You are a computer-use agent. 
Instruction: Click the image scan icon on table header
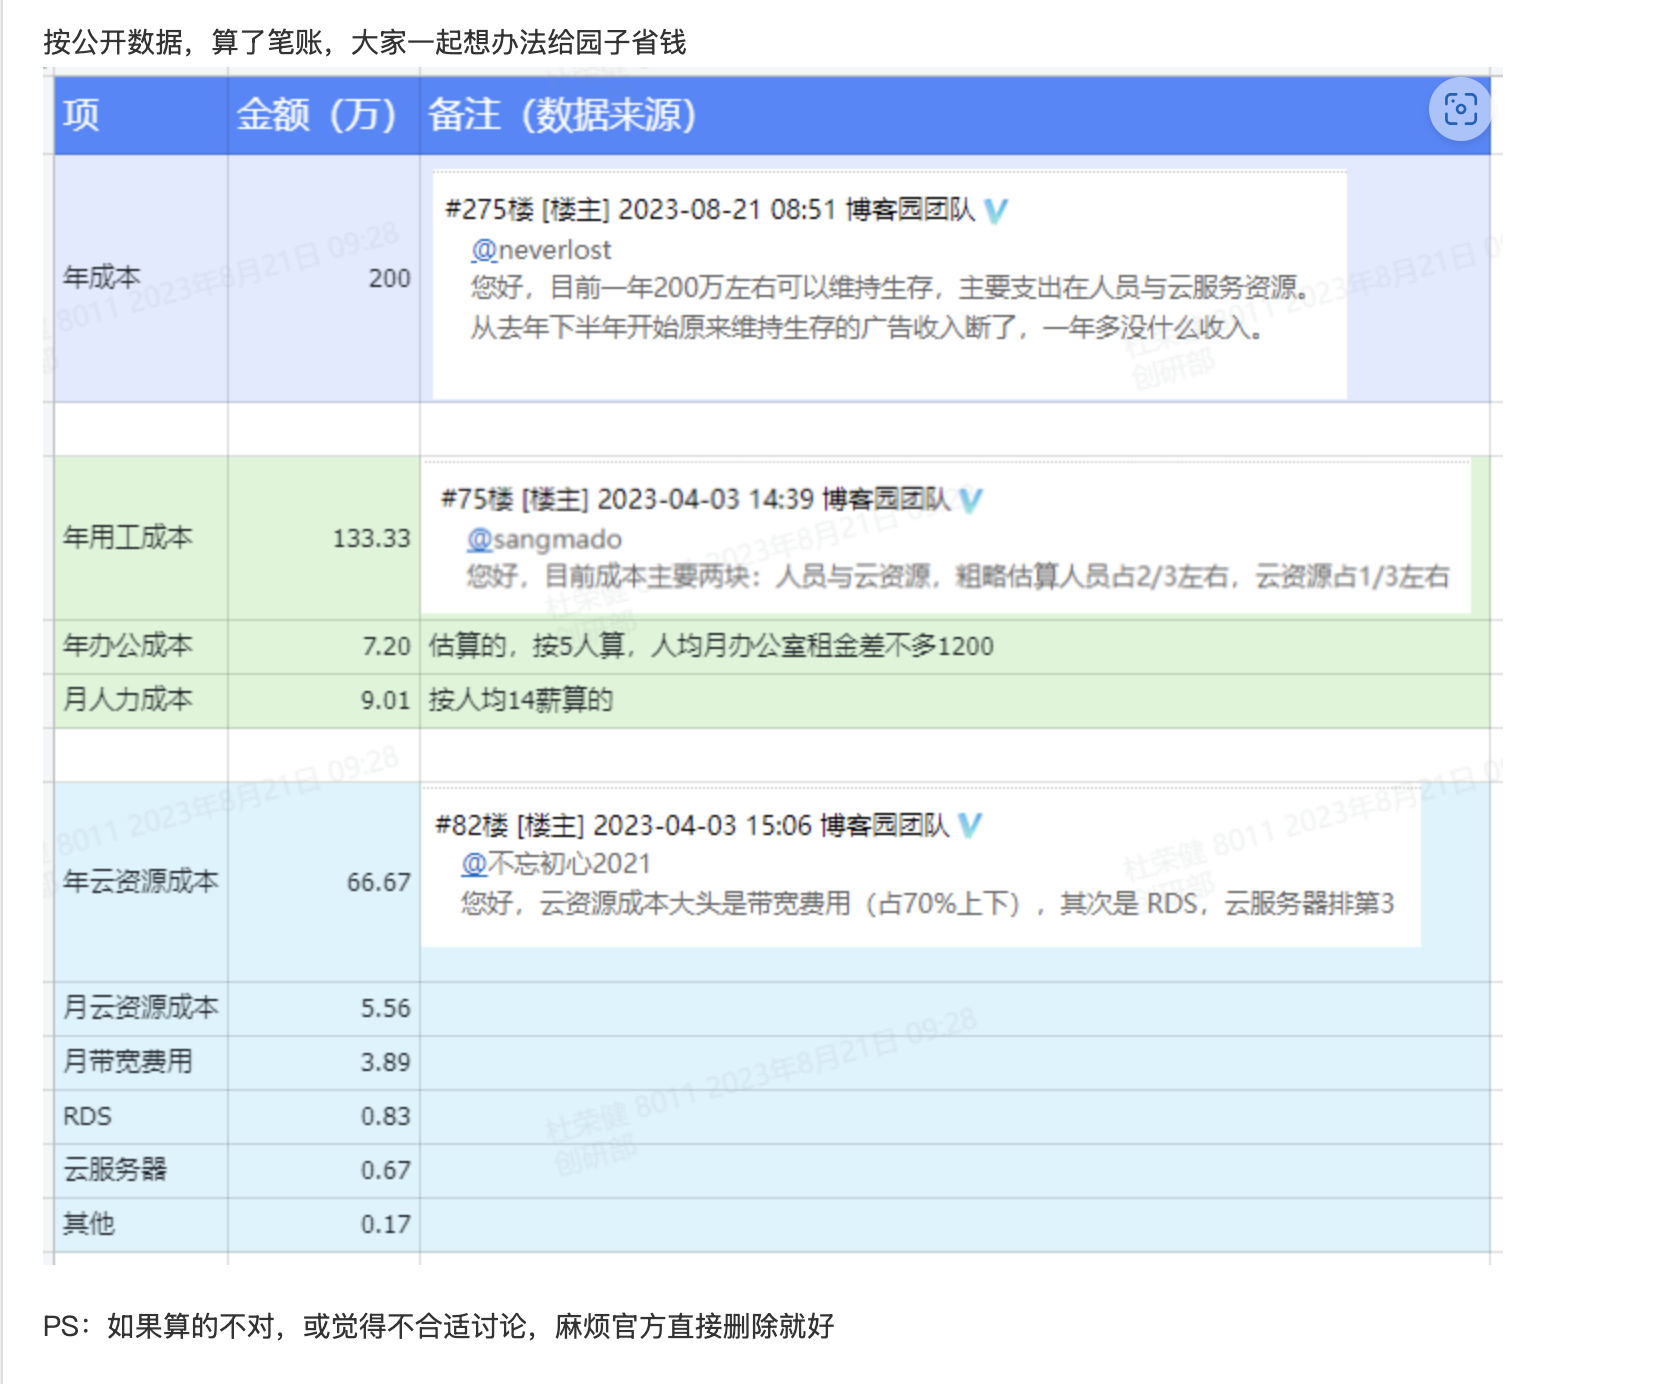[1459, 109]
